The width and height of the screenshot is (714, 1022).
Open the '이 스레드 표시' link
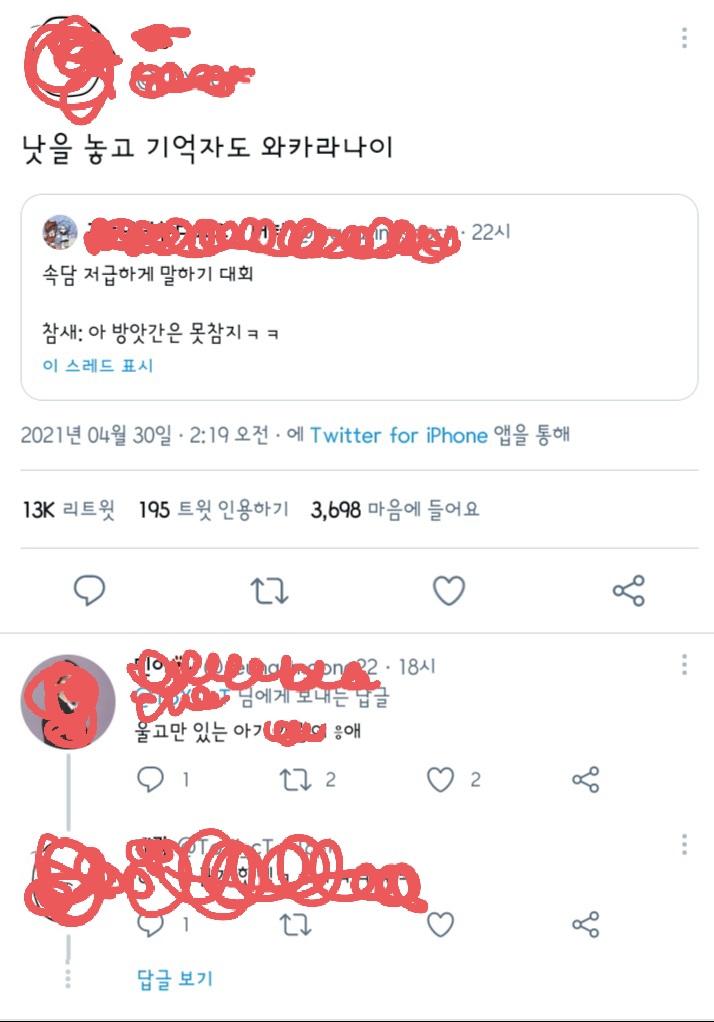coord(98,366)
